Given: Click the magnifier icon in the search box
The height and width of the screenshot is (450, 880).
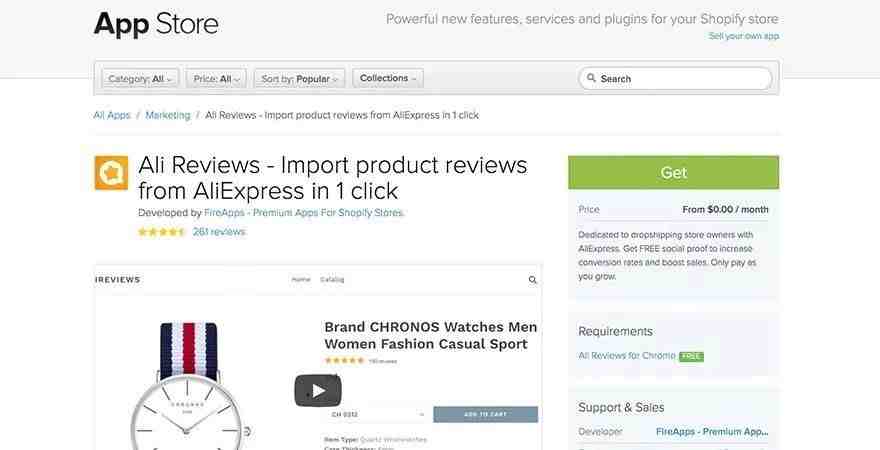Looking at the screenshot, I should (591, 78).
